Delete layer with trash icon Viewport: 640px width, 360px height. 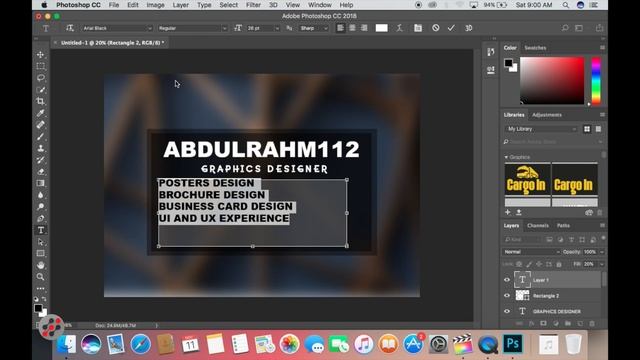pyautogui.click(x=592, y=323)
